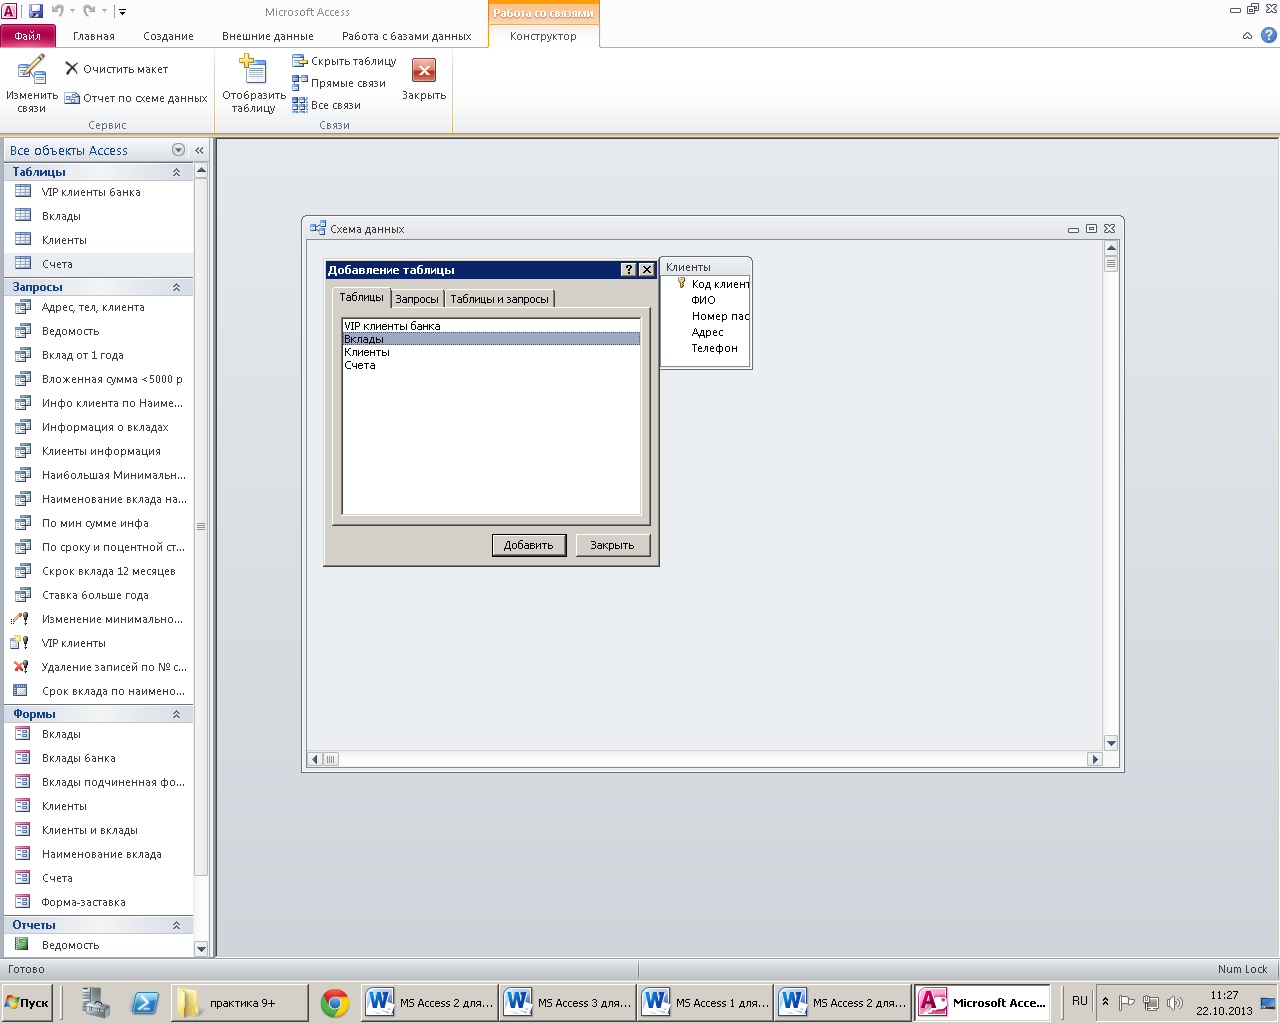Viewport: 1280px width, 1024px height.
Task: Switch to Запросы tab in dialog
Action: pos(417,299)
